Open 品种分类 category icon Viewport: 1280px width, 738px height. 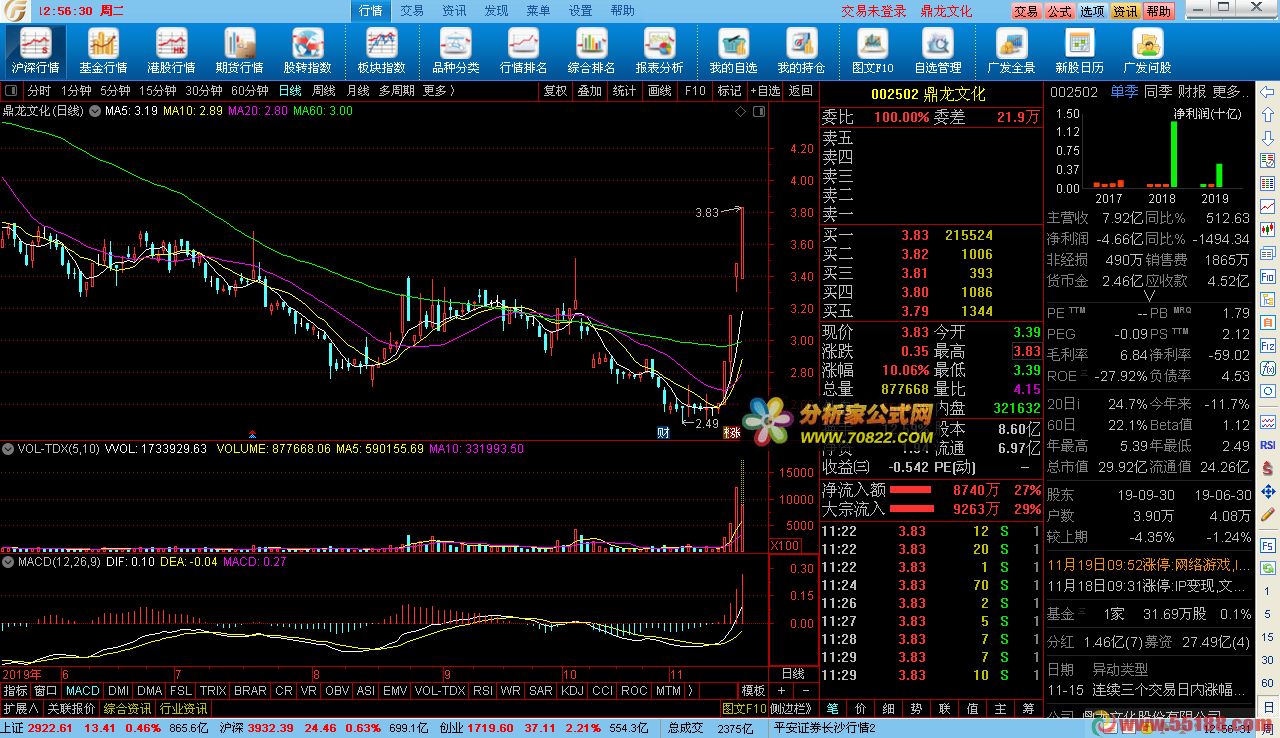tap(455, 51)
